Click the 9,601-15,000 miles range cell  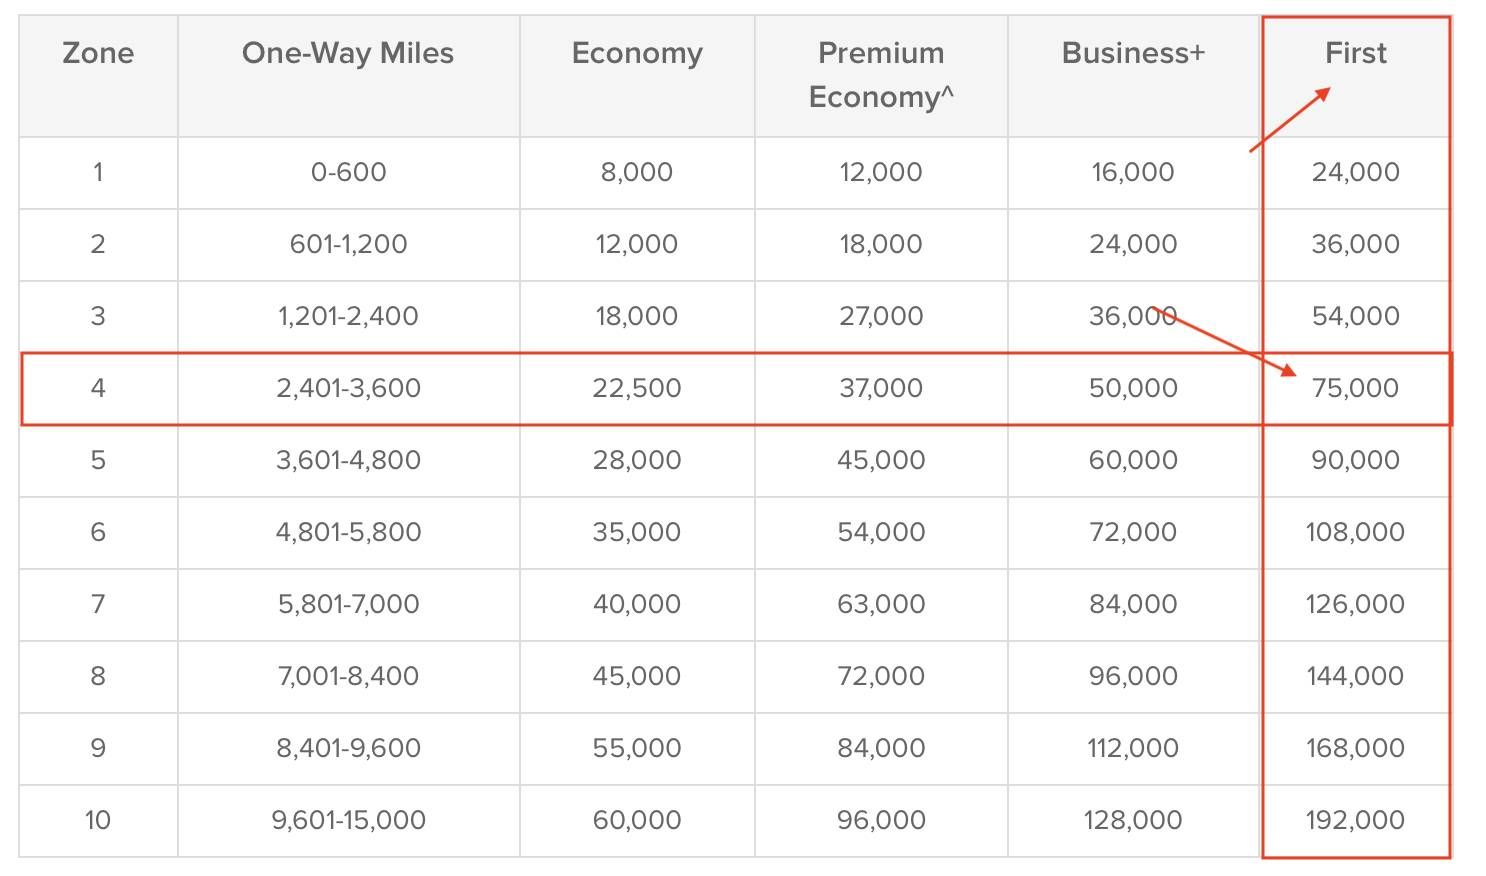pos(348,820)
